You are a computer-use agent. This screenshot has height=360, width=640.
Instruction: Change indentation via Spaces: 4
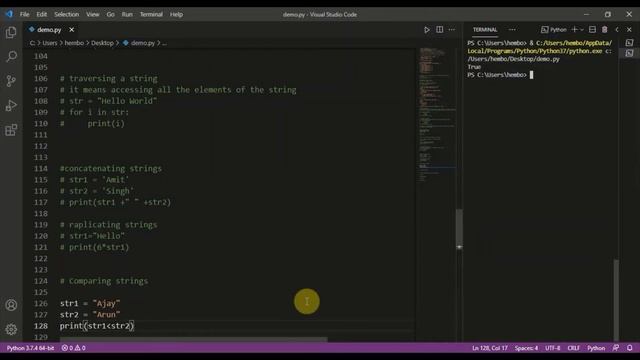click(526, 348)
